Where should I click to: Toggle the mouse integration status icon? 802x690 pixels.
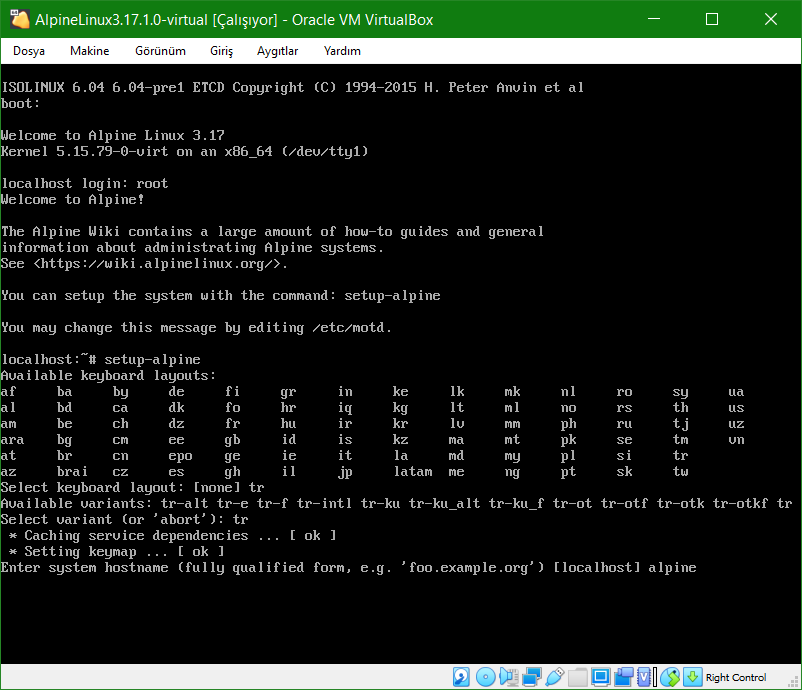pyautogui.click(x=670, y=677)
